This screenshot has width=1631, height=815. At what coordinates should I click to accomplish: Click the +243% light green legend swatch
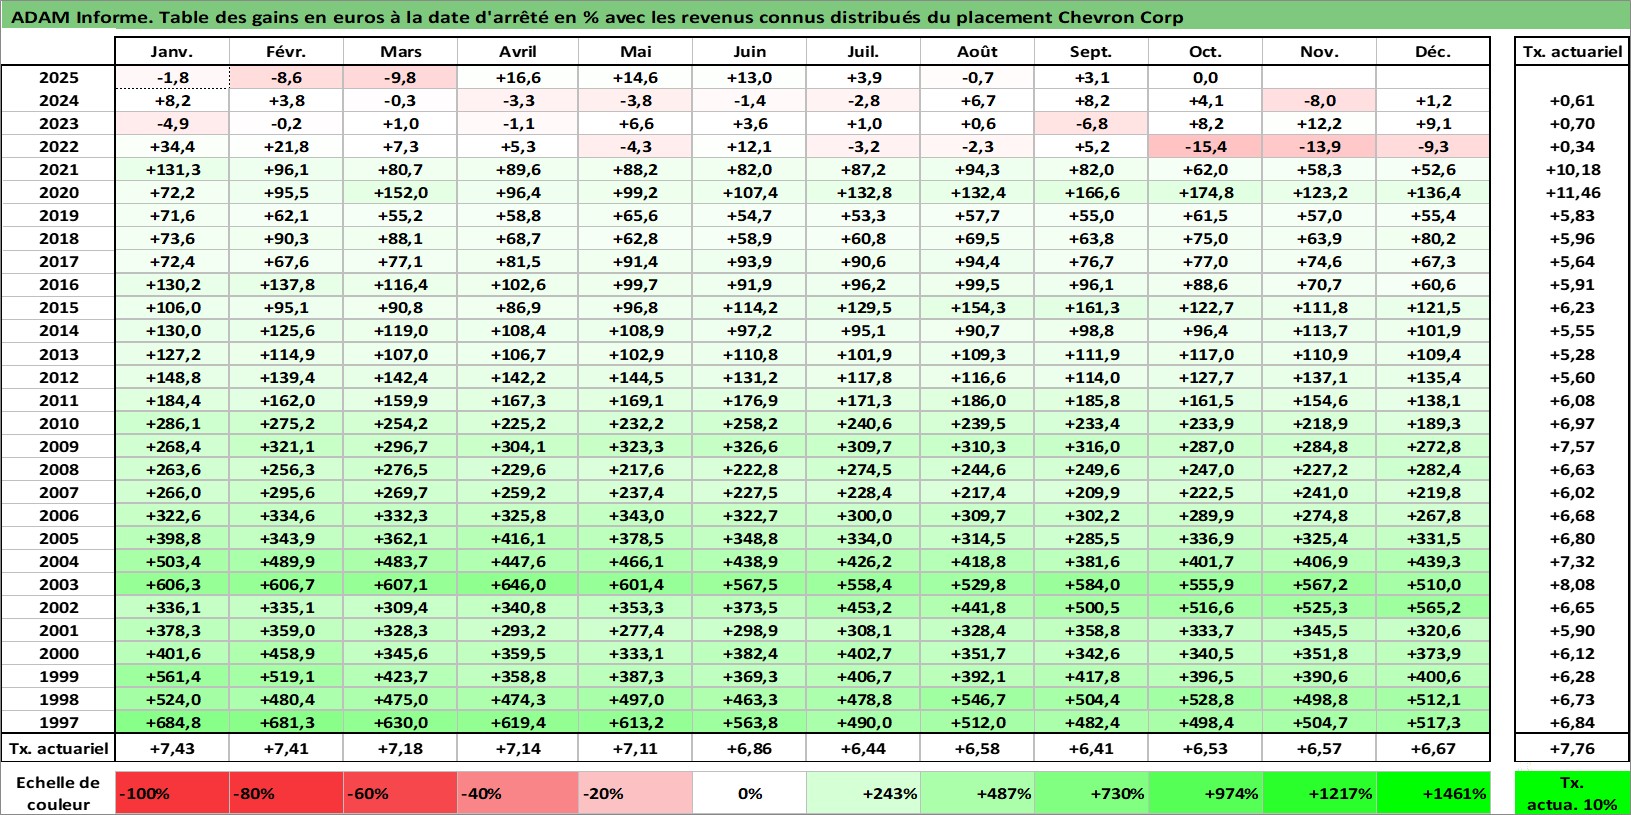[863, 793]
